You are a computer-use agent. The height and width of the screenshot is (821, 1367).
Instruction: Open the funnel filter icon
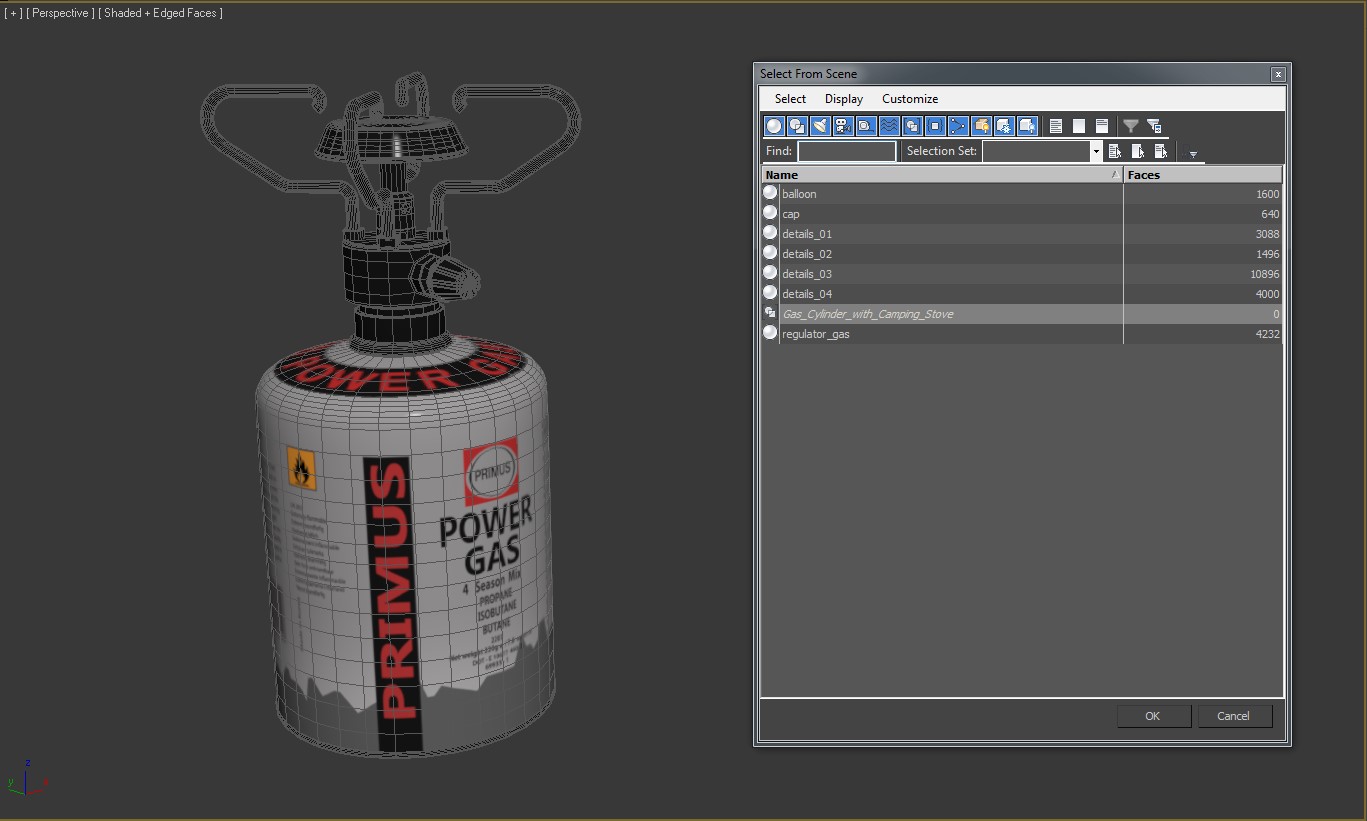1131,126
